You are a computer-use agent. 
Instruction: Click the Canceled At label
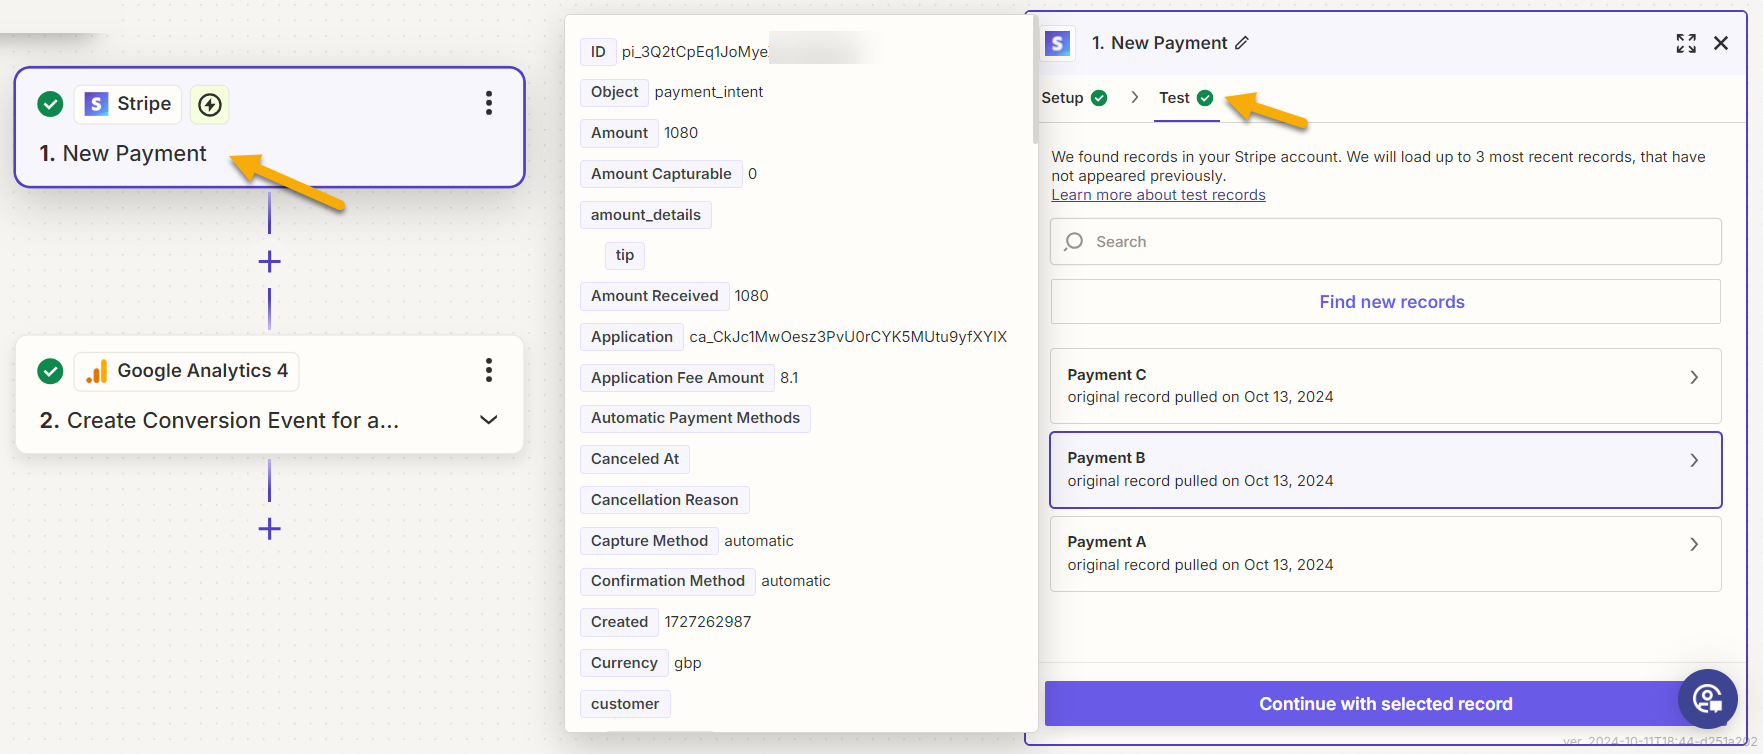point(635,459)
